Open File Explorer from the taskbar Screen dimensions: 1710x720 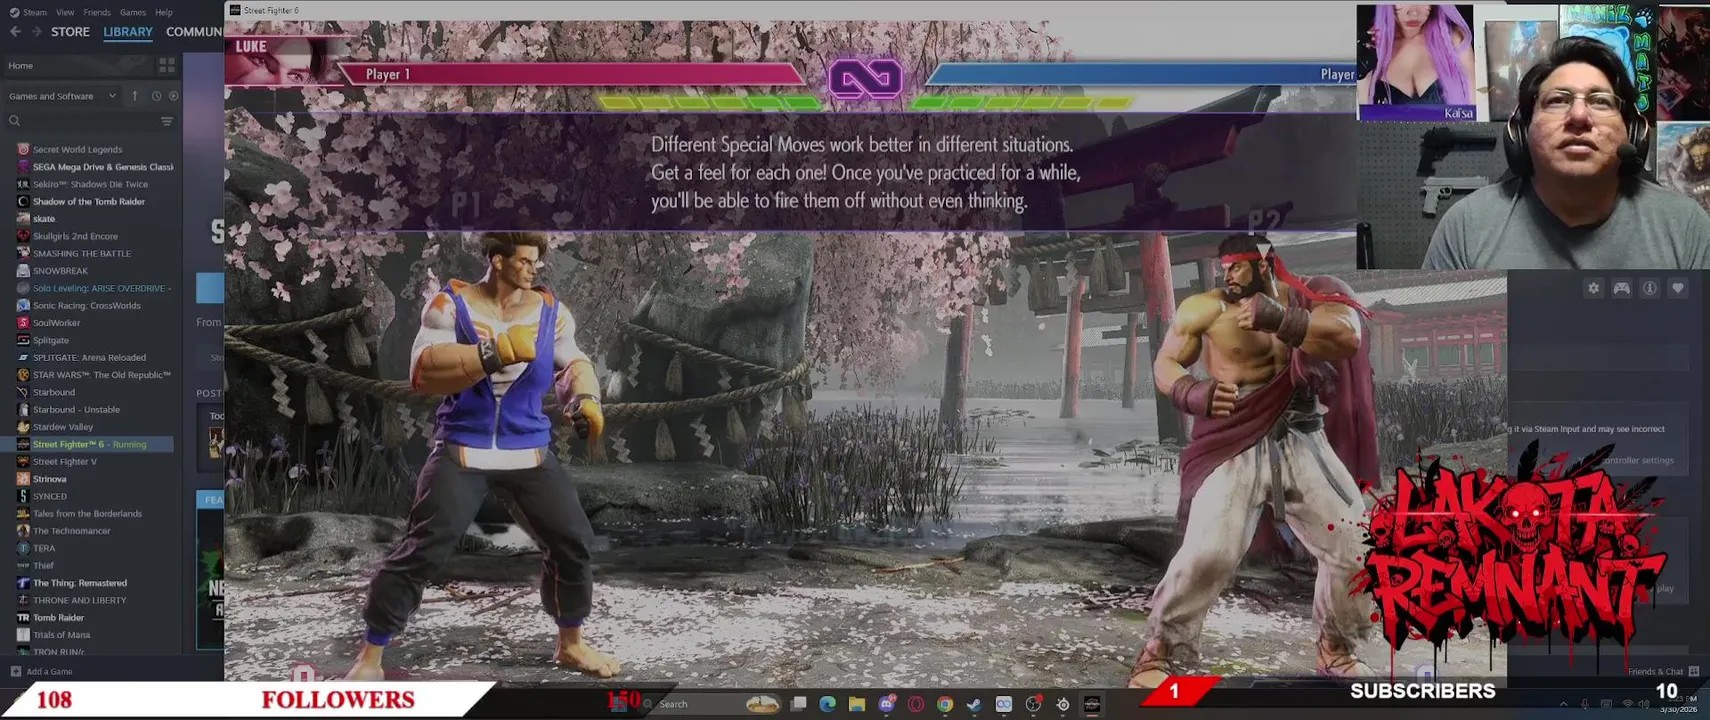coord(857,704)
